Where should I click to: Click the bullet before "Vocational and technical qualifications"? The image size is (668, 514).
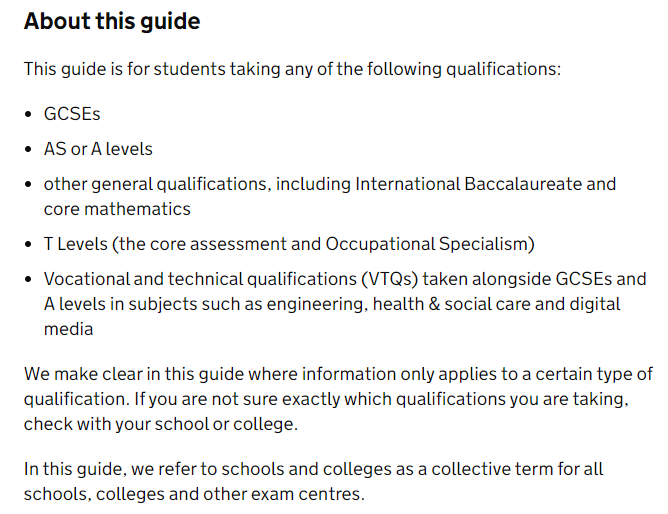(30, 279)
